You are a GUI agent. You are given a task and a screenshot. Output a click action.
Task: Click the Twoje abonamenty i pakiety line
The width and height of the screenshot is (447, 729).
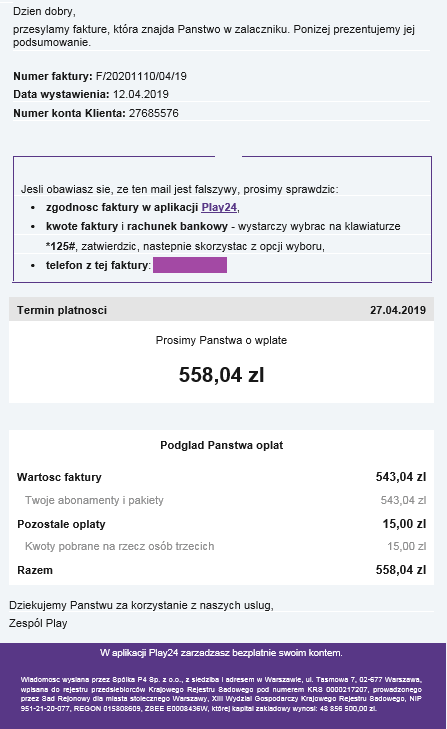tap(94, 500)
